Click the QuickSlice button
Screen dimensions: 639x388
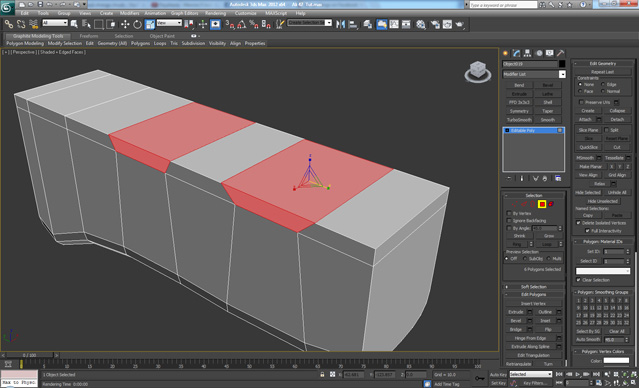pyautogui.click(x=588, y=147)
